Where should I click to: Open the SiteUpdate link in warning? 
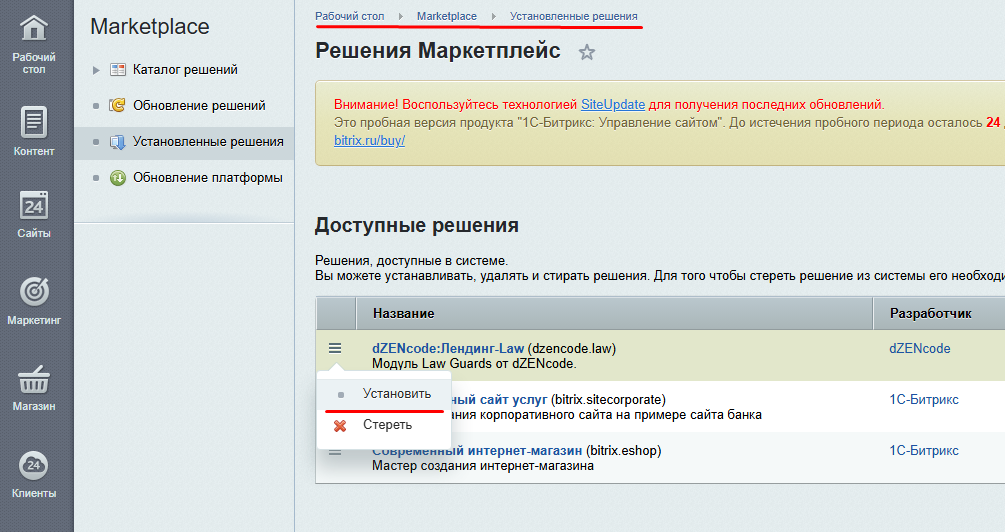tap(613, 104)
